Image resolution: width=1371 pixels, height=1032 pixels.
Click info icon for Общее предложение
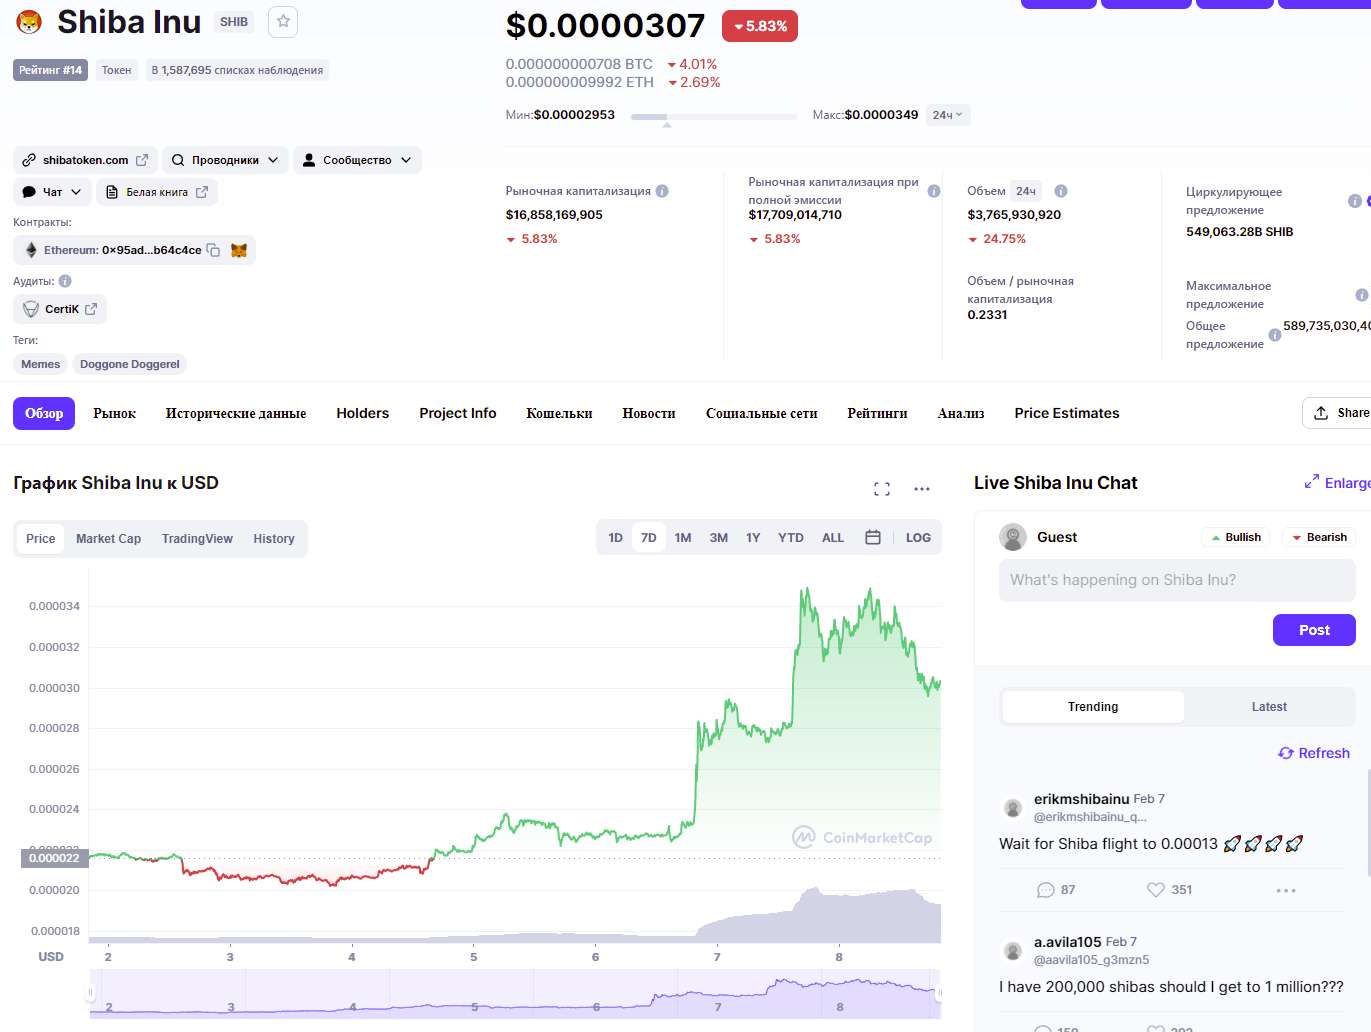click(1275, 335)
